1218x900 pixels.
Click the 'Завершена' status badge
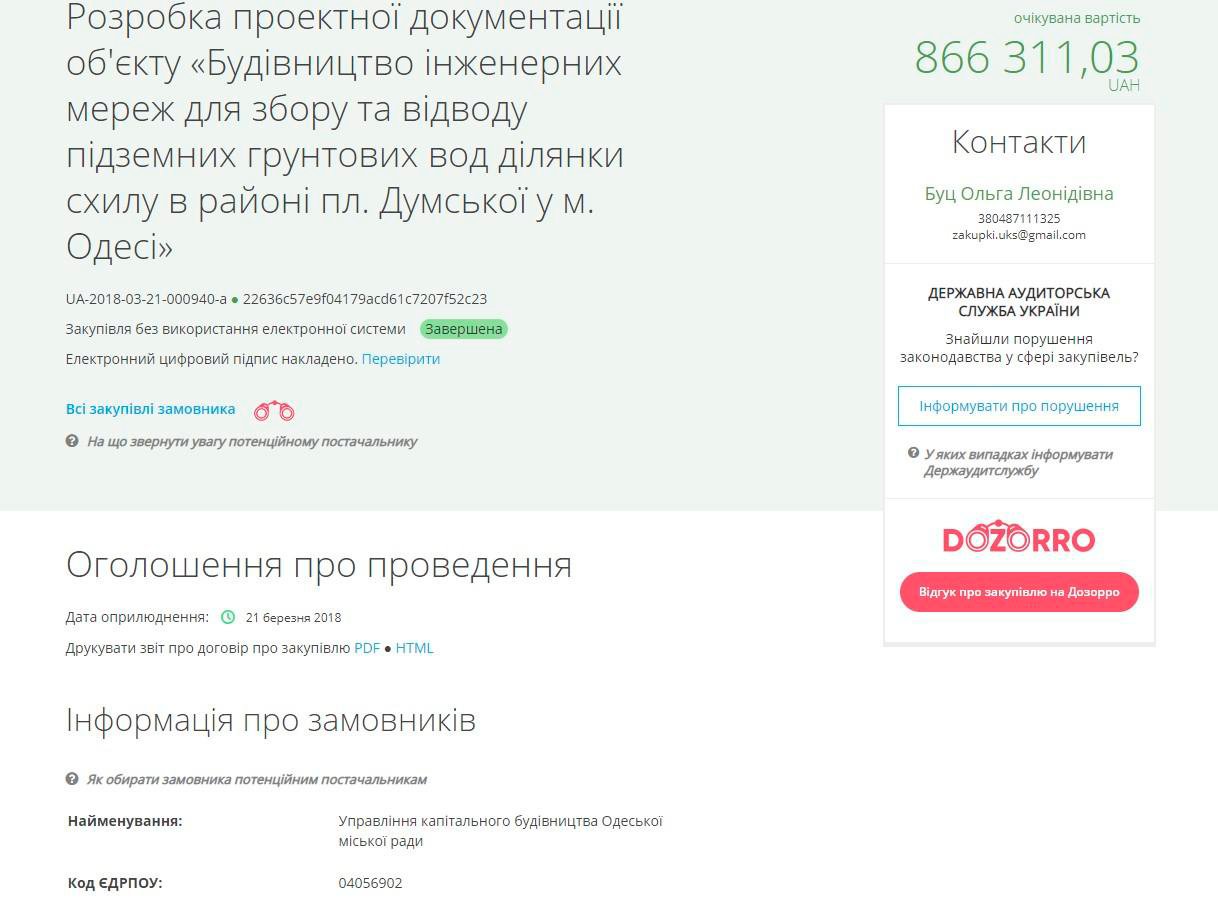[464, 329]
